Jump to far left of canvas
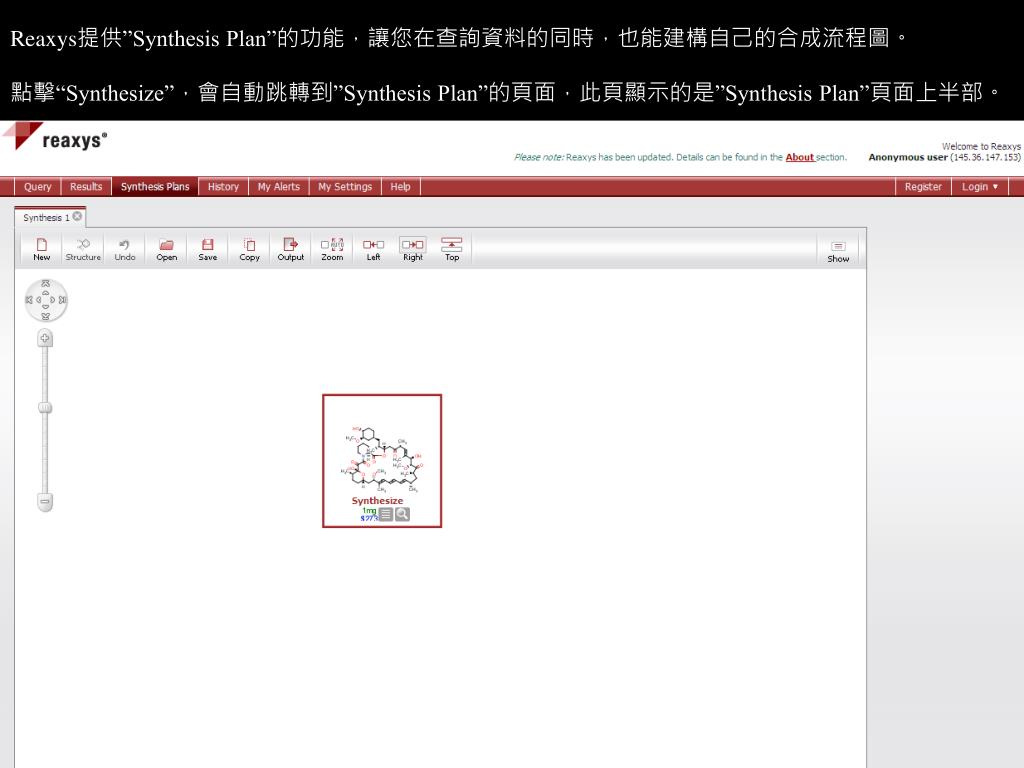This screenshot has width=1024, height=768. (29, 300)
